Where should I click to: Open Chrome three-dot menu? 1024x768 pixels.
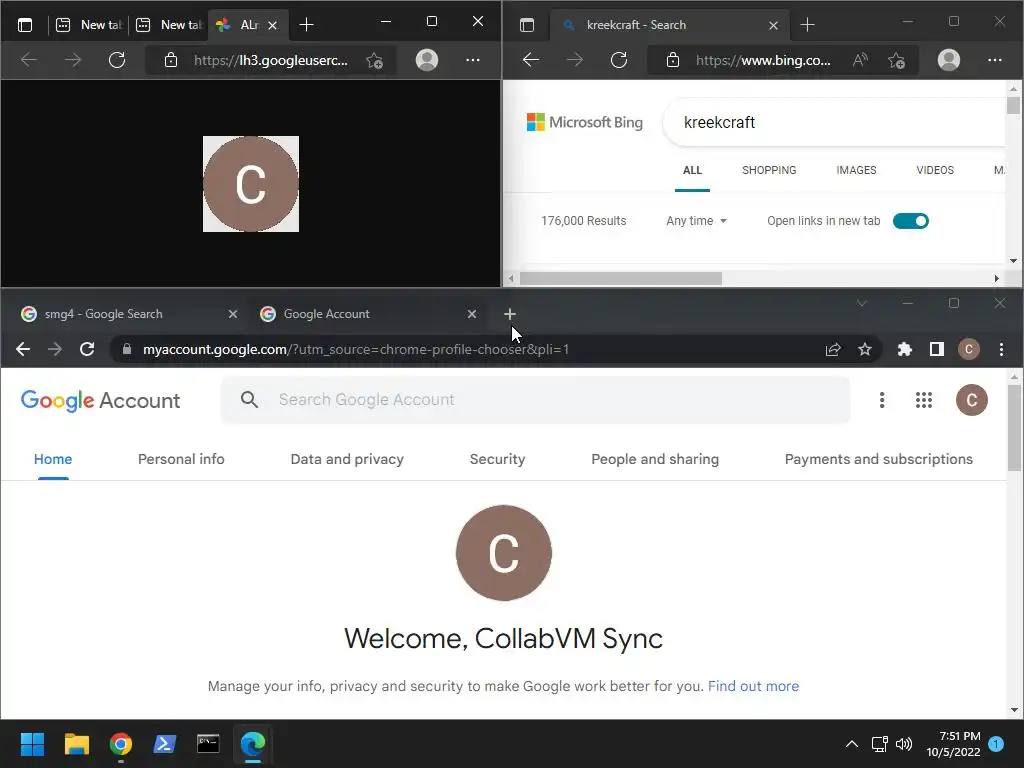coord(1000,349)
